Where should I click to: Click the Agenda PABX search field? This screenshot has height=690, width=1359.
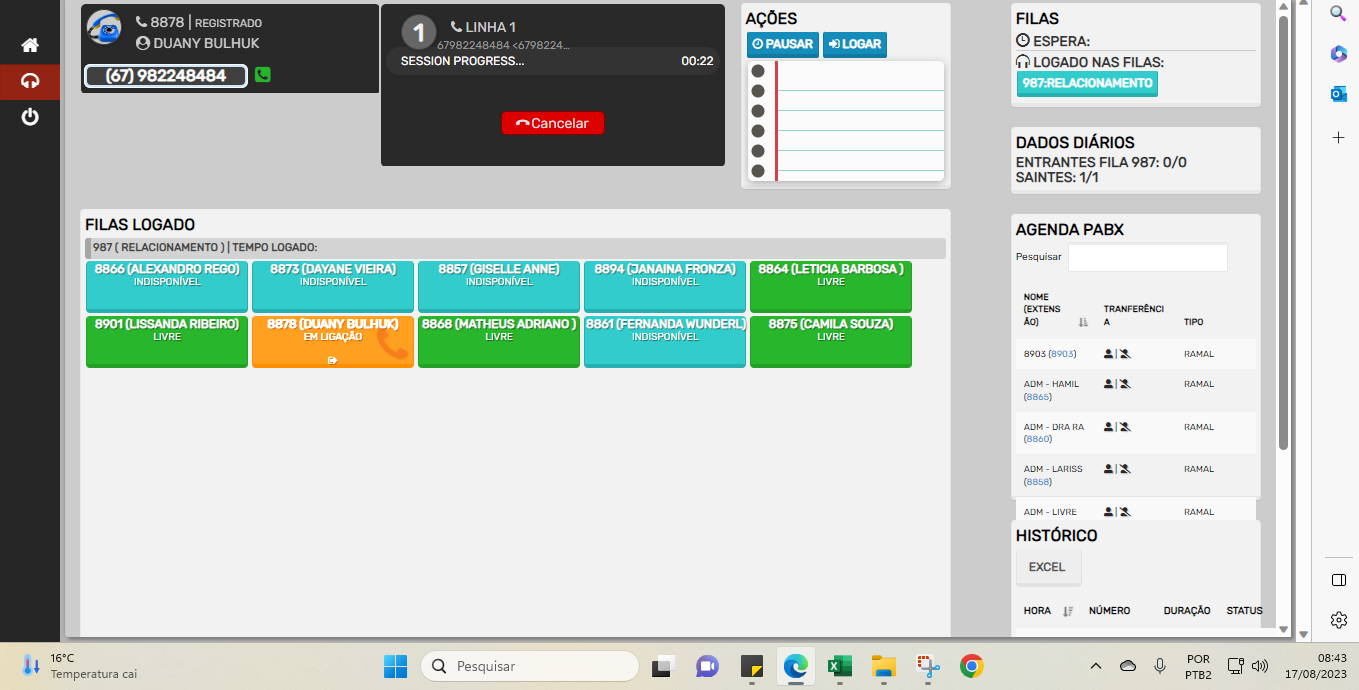pyautogui.click(x=1148, y=257)
